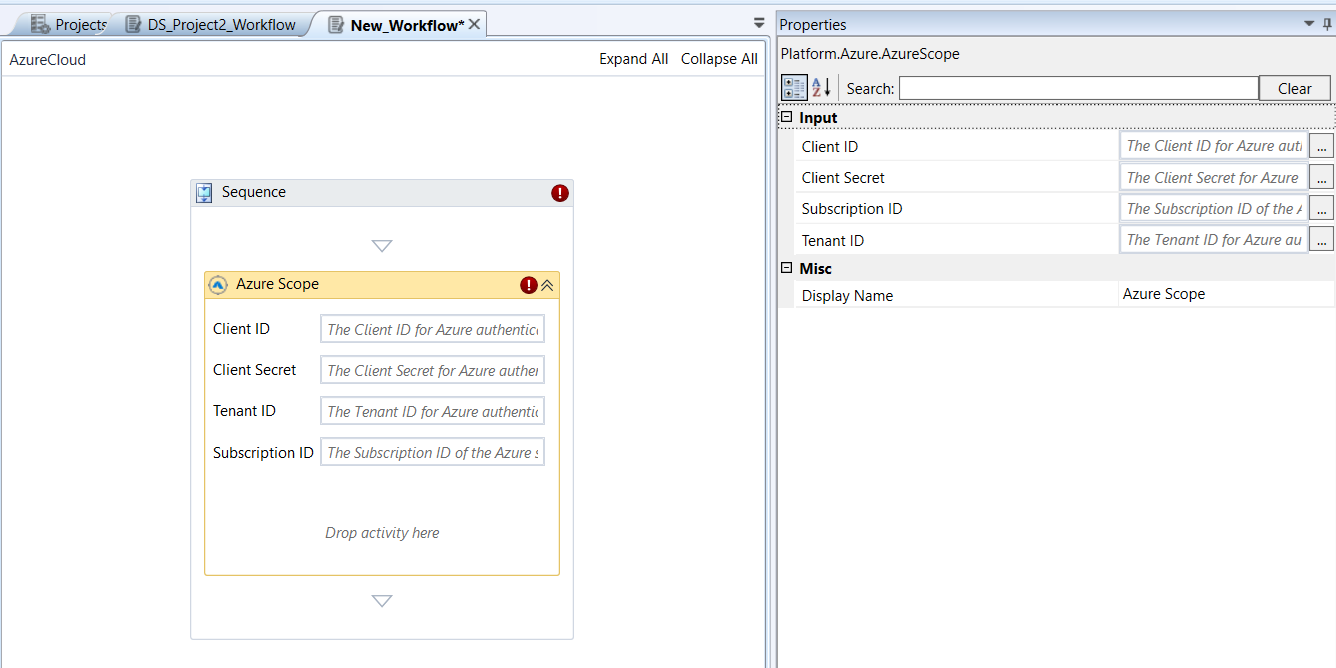This screenshot has width=1336, height=668.
Task: Click the Sequence activity icon
Action: 204,193
